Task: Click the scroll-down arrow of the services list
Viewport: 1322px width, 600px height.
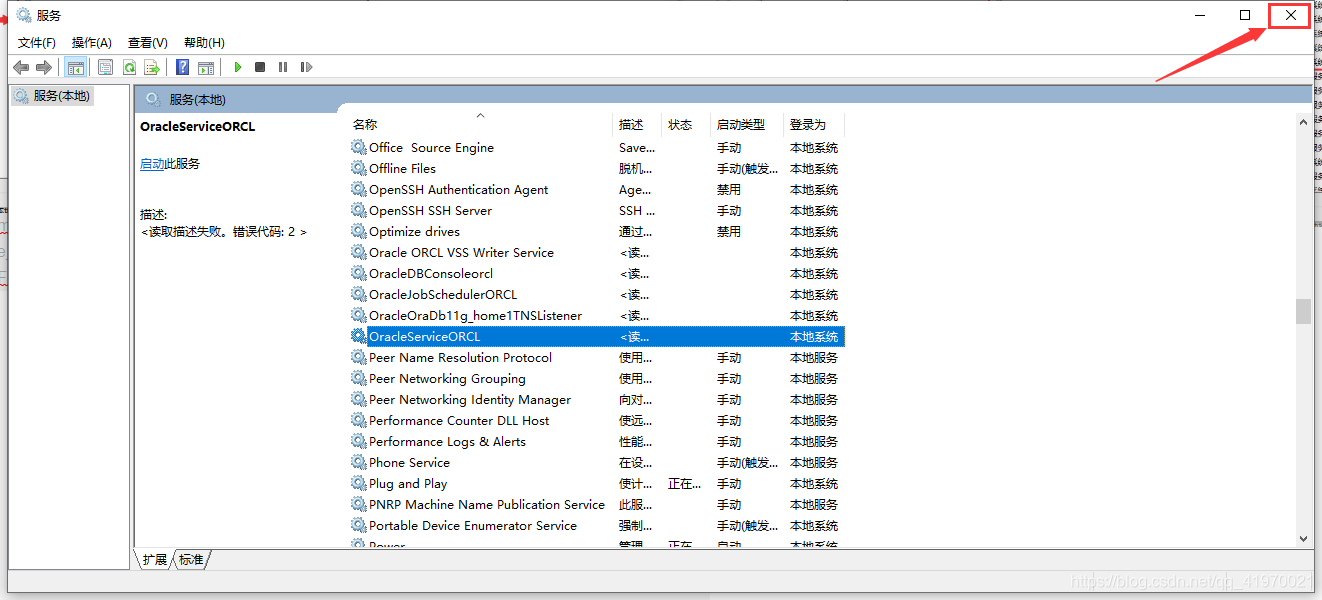Action: [1303, 537]
